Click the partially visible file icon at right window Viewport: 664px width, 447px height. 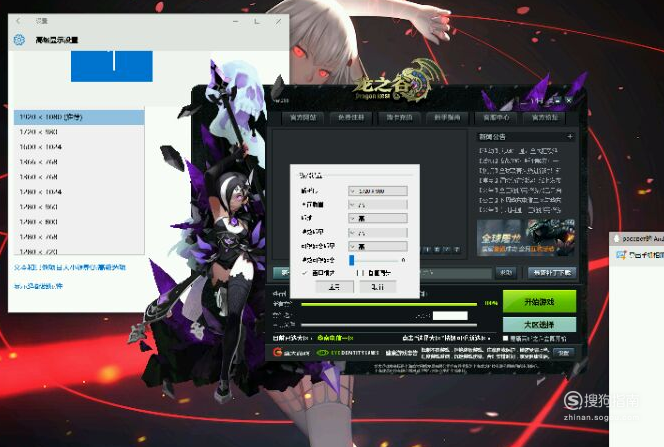[x=621, y=255]
